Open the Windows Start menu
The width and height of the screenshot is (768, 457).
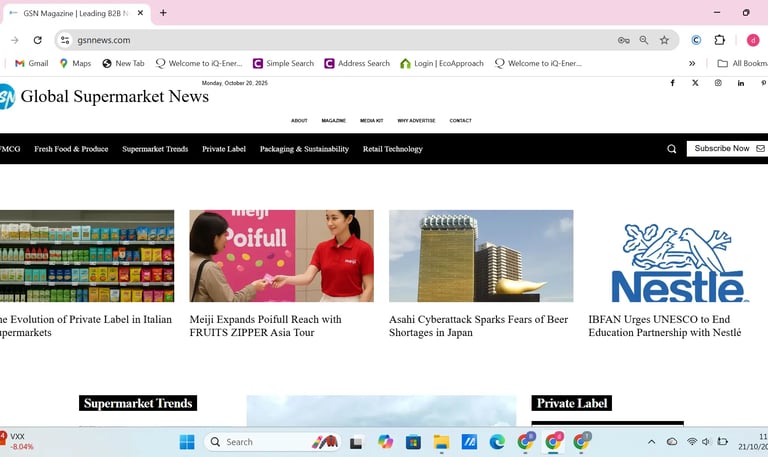(187, 442)
